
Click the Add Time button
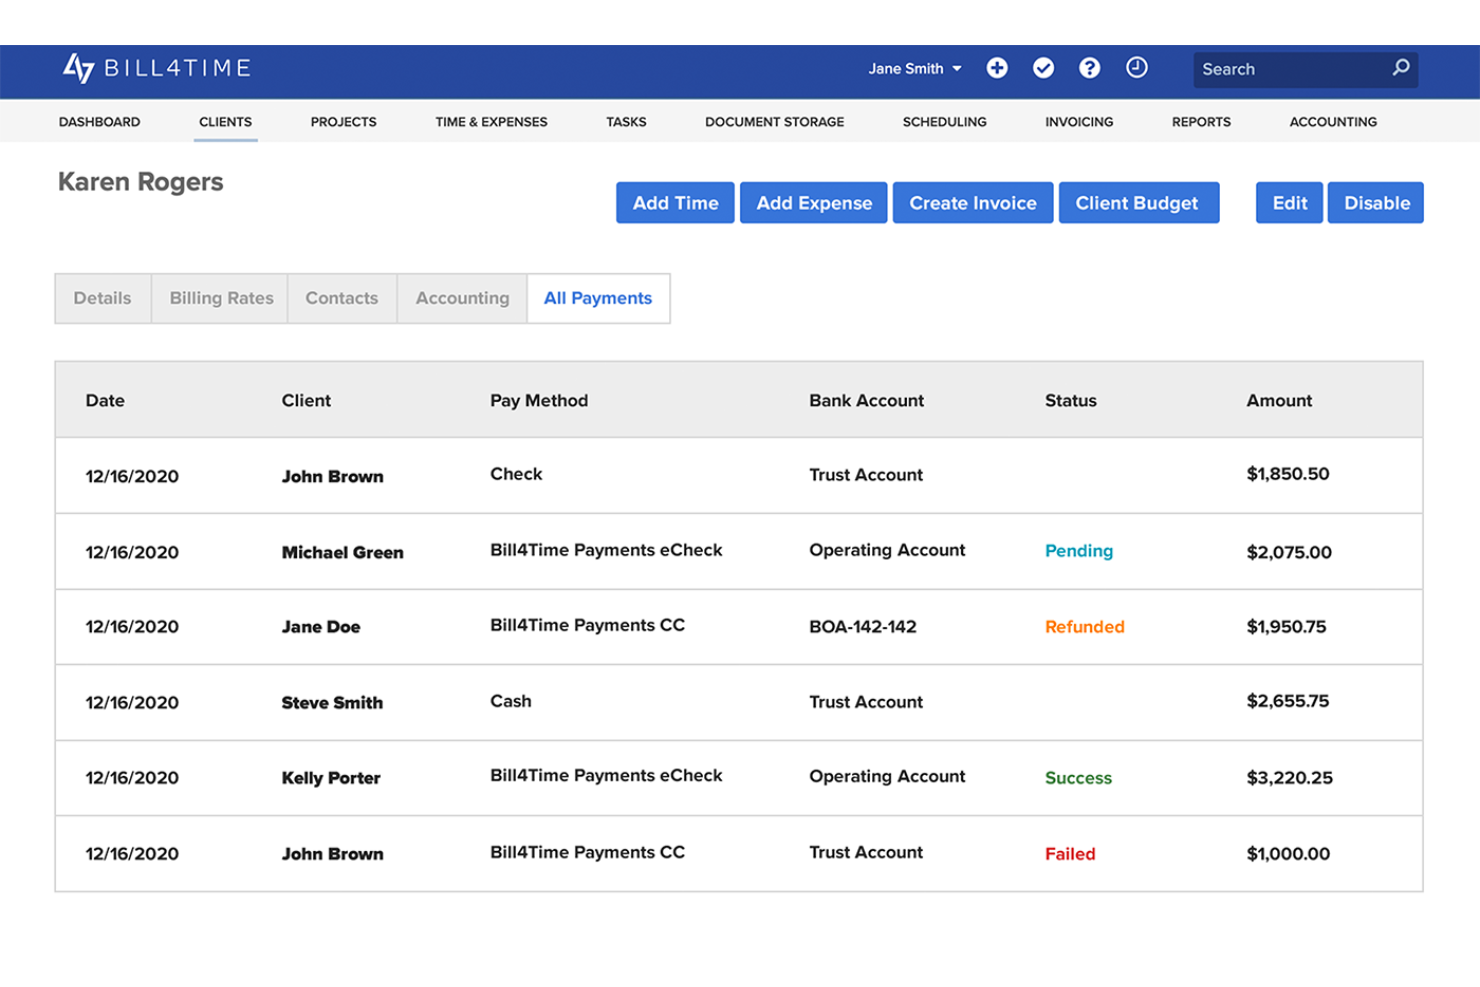click(x=675, y=203)
